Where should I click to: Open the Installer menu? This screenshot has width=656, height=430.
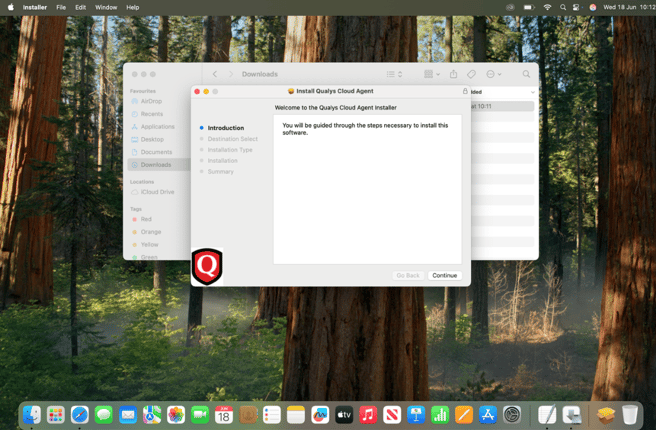coord(35,7)
